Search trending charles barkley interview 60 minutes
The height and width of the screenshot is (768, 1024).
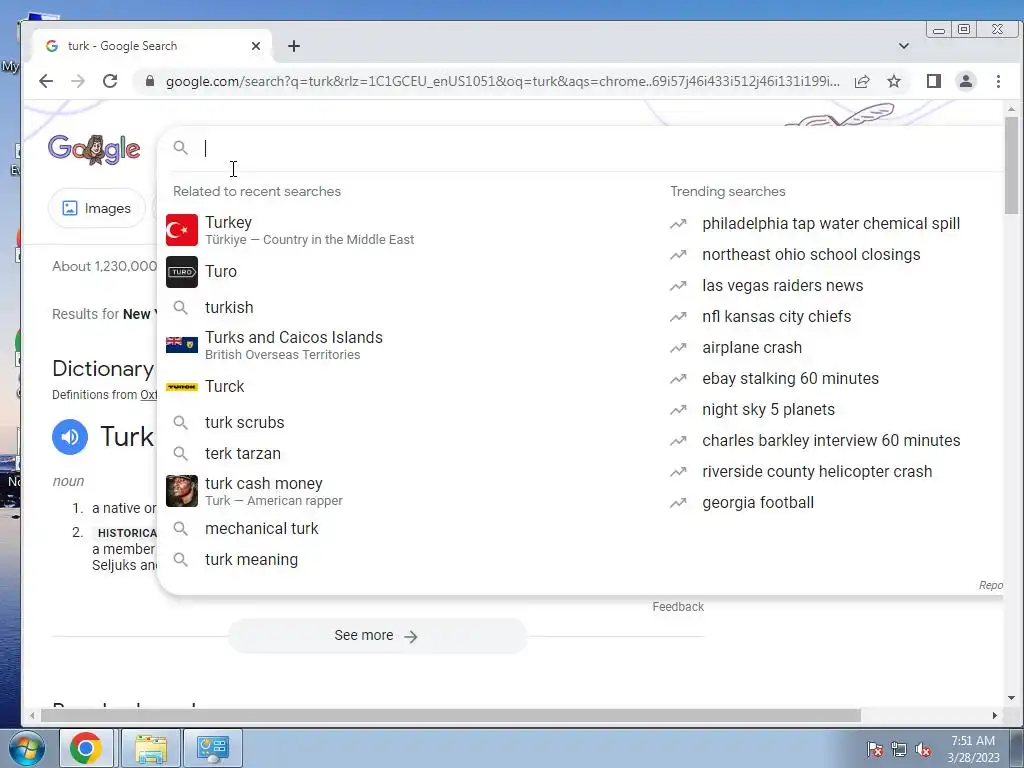(x=831, y=441)
